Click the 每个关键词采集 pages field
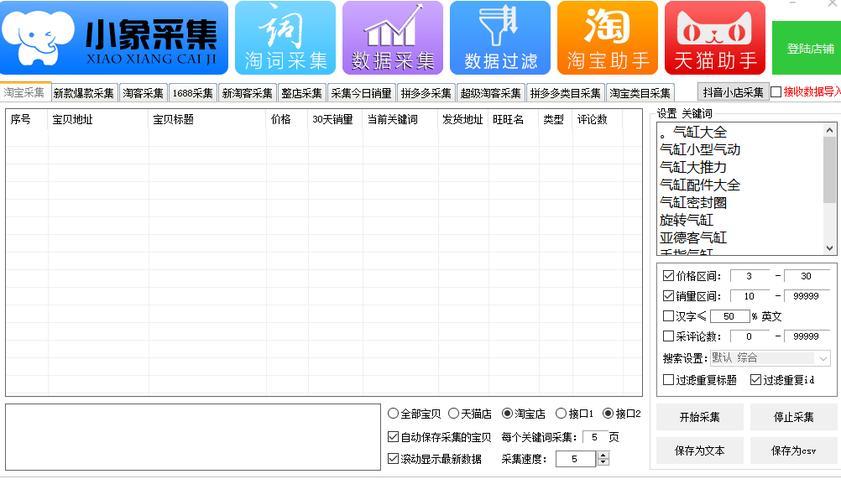Image resolution: width=841 pixels, height=500 pixels. tap(594, 437)
